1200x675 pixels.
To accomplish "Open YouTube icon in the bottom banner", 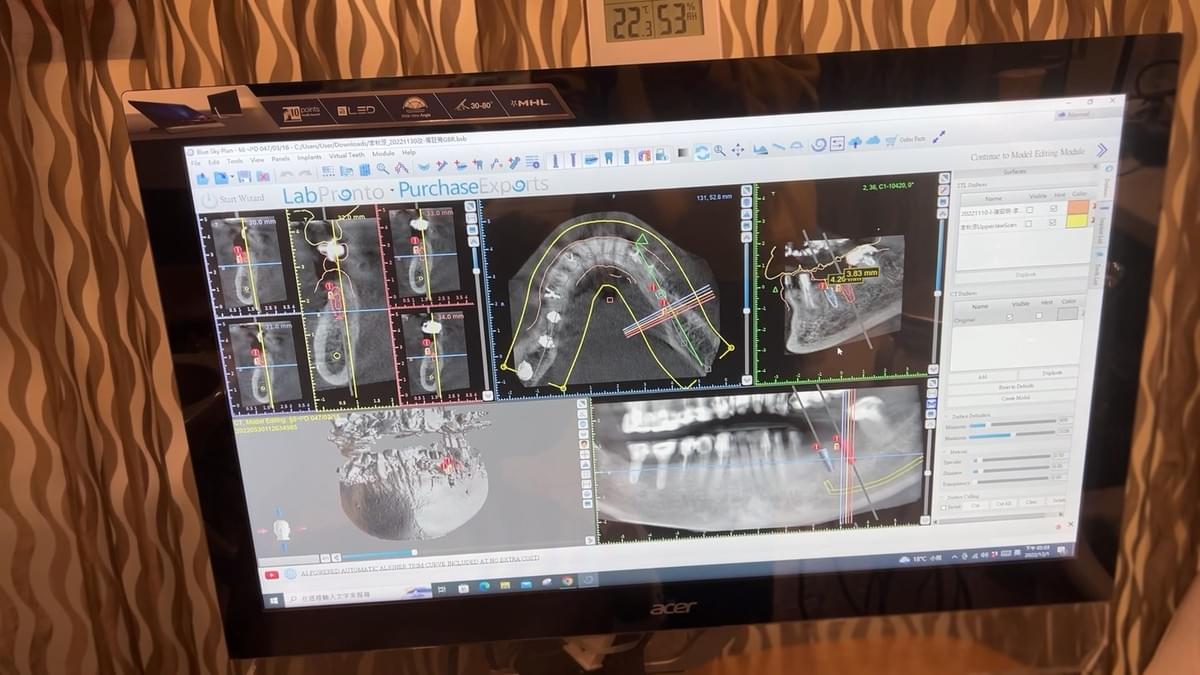I will pyautogui.click(x=271, y=575).
